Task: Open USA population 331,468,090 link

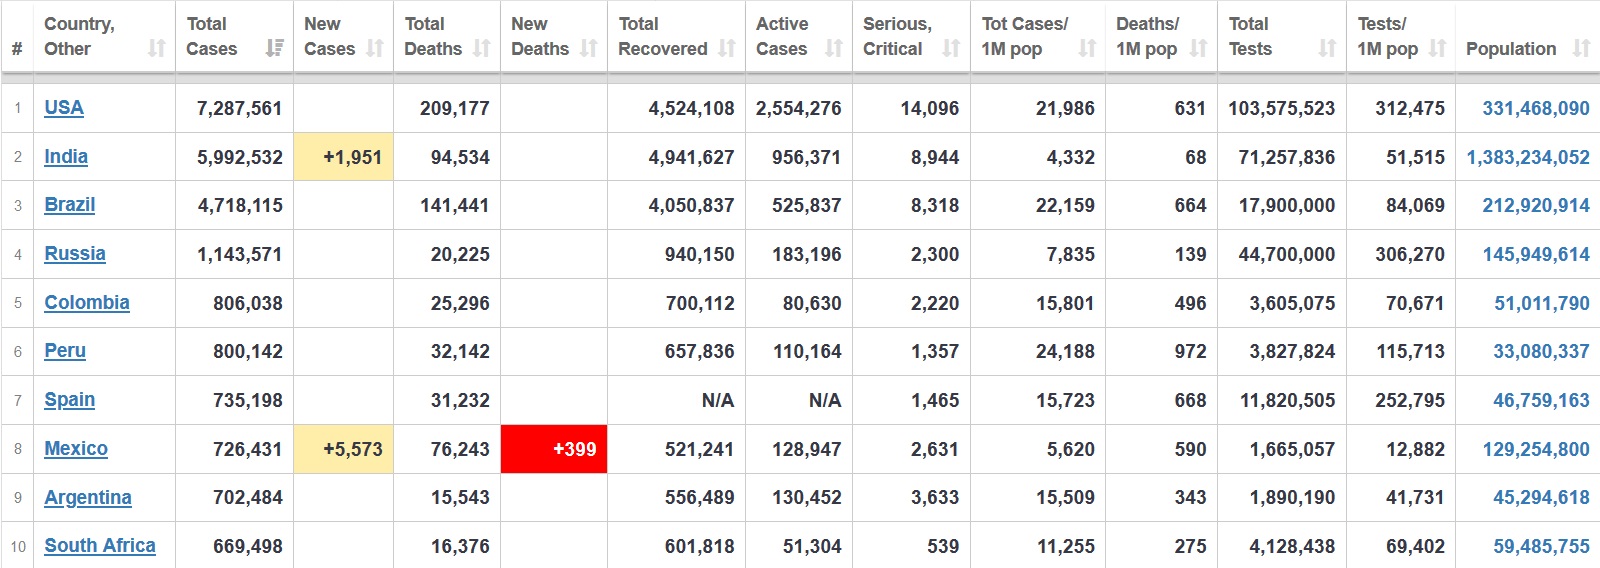Action: (x=1536, y=108)
